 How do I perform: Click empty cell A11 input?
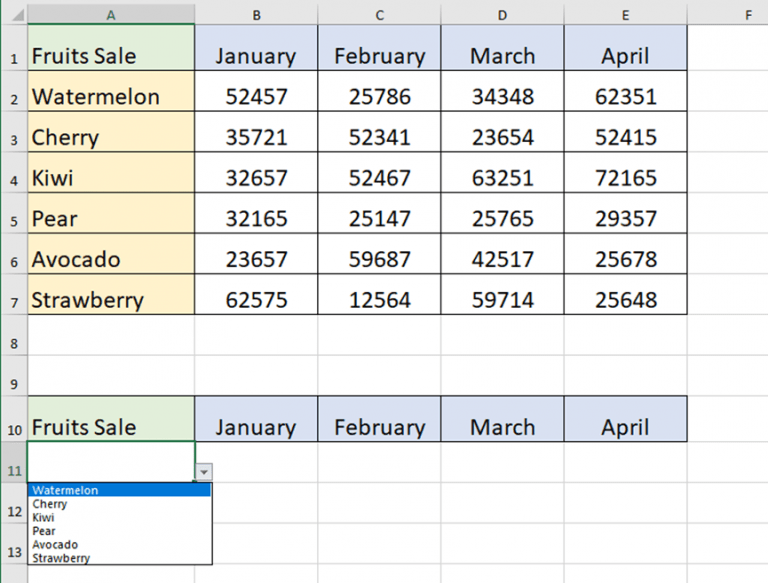coord(111,462)
